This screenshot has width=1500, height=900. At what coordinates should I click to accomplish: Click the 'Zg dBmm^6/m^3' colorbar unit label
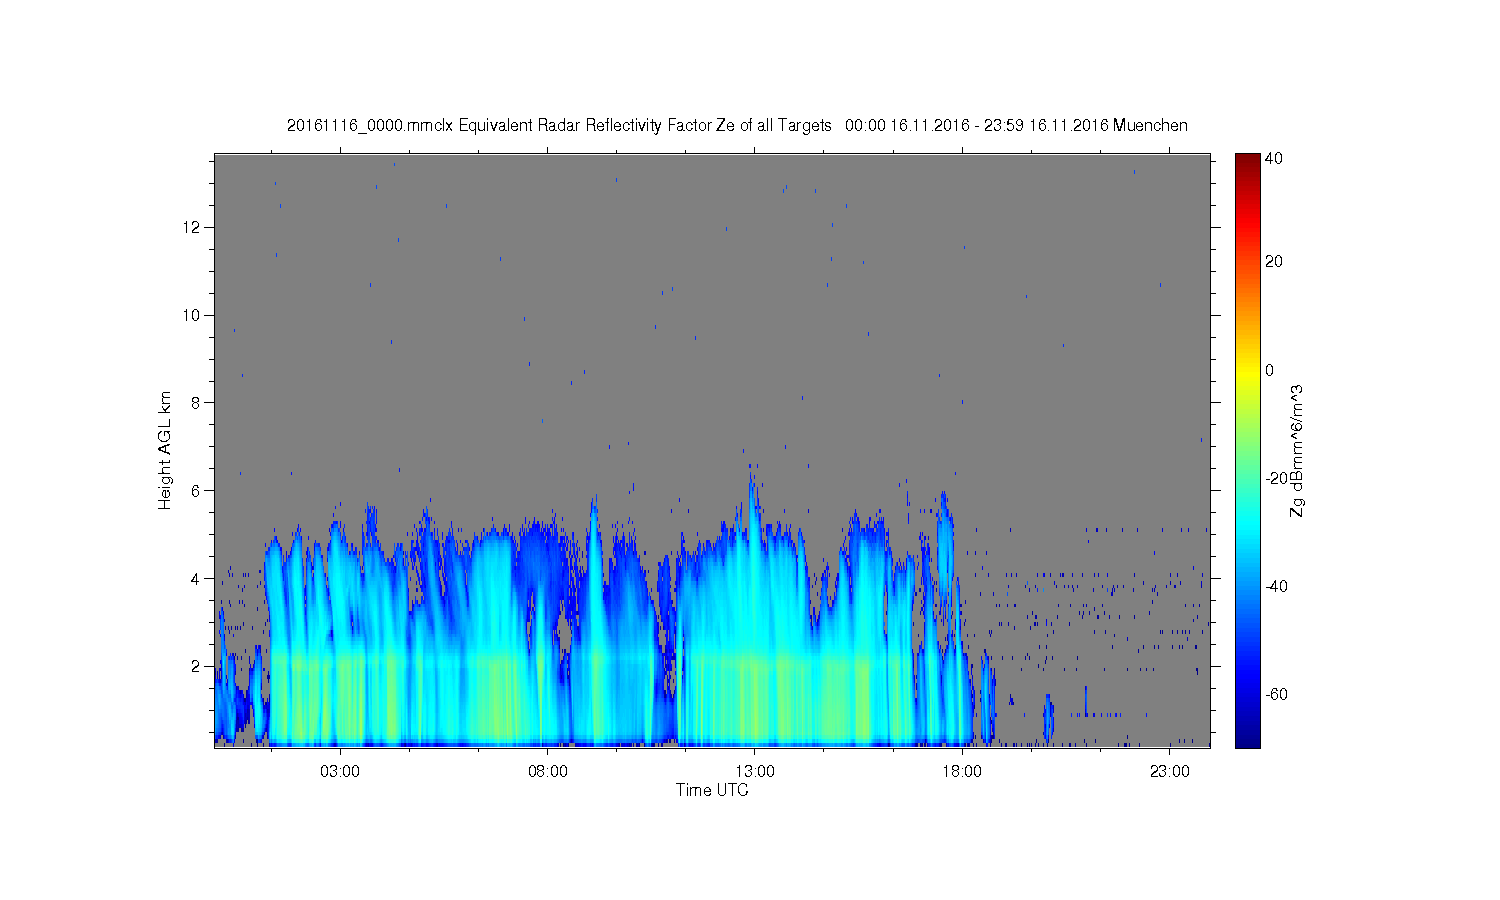click(1297, 450)
